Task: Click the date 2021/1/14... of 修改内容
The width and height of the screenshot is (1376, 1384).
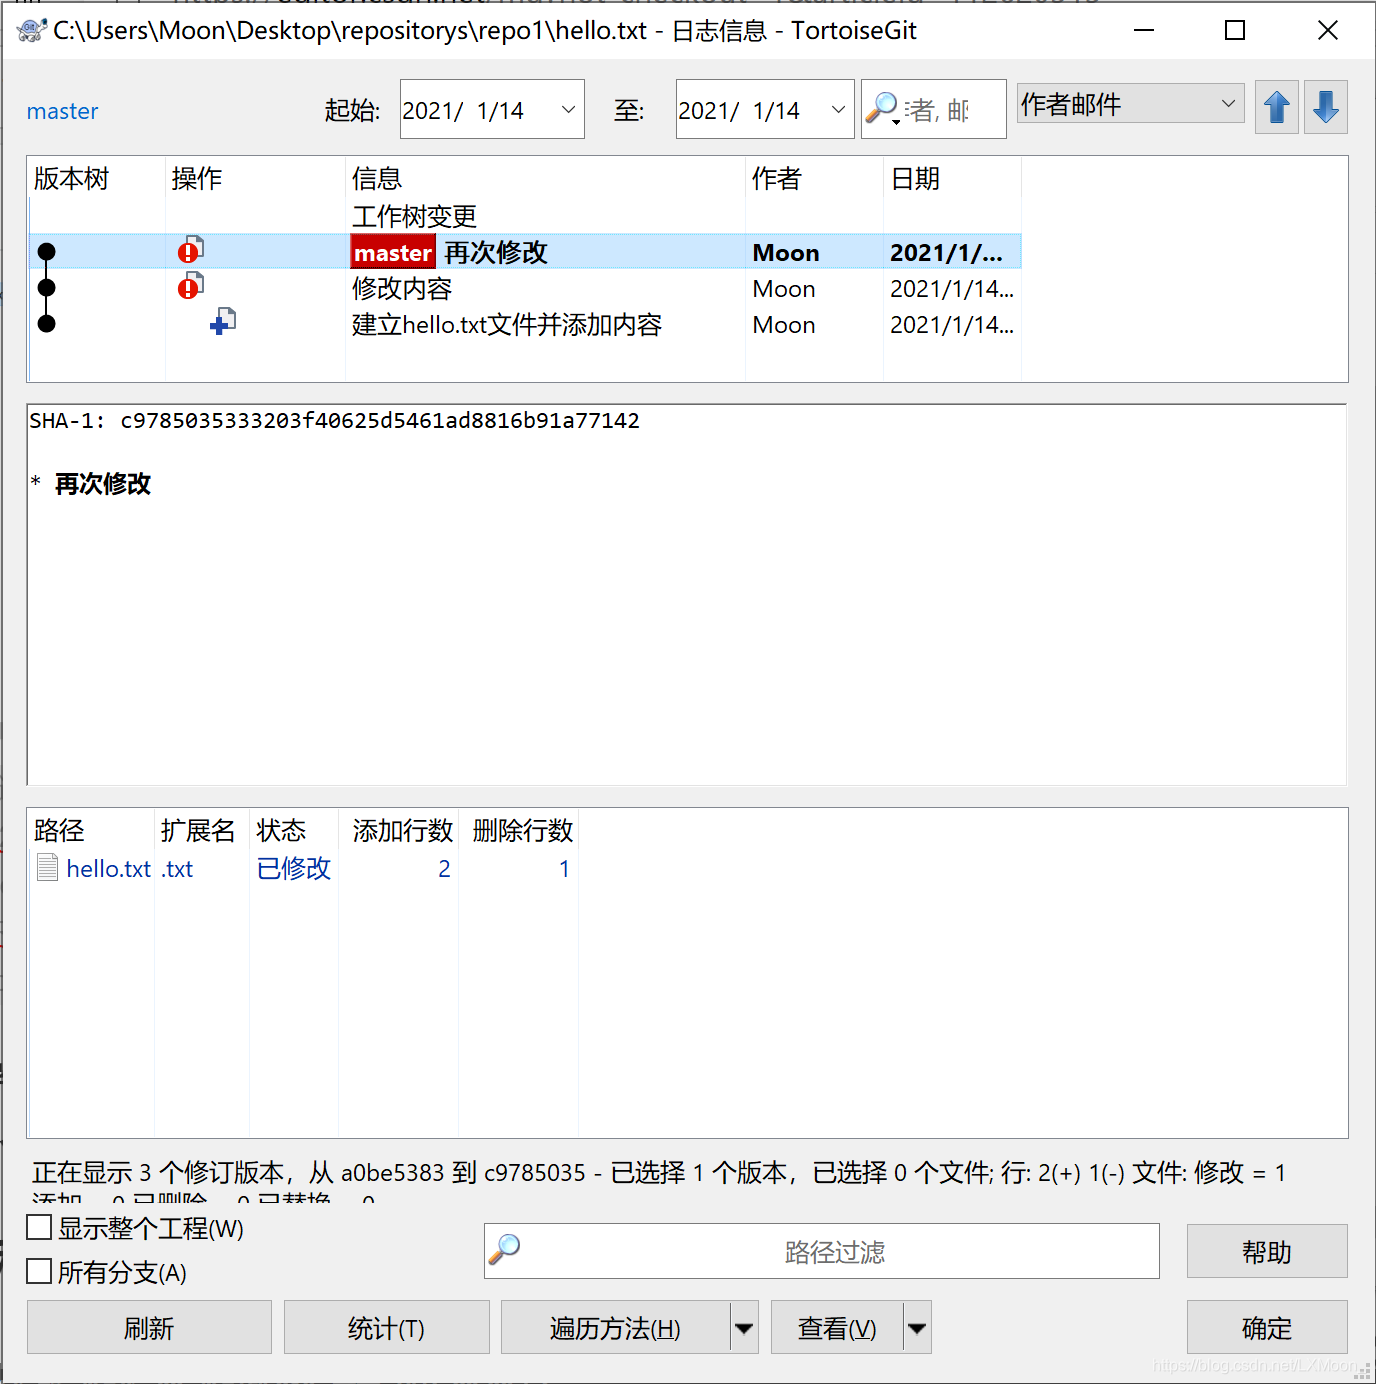Action: pyautogui.click(x=952, y=288)
